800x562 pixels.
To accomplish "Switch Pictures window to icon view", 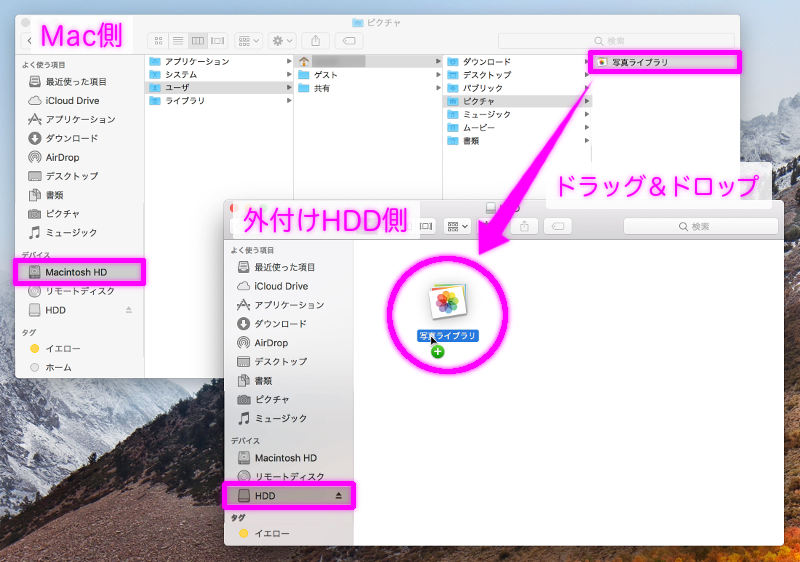I will 158,41.
